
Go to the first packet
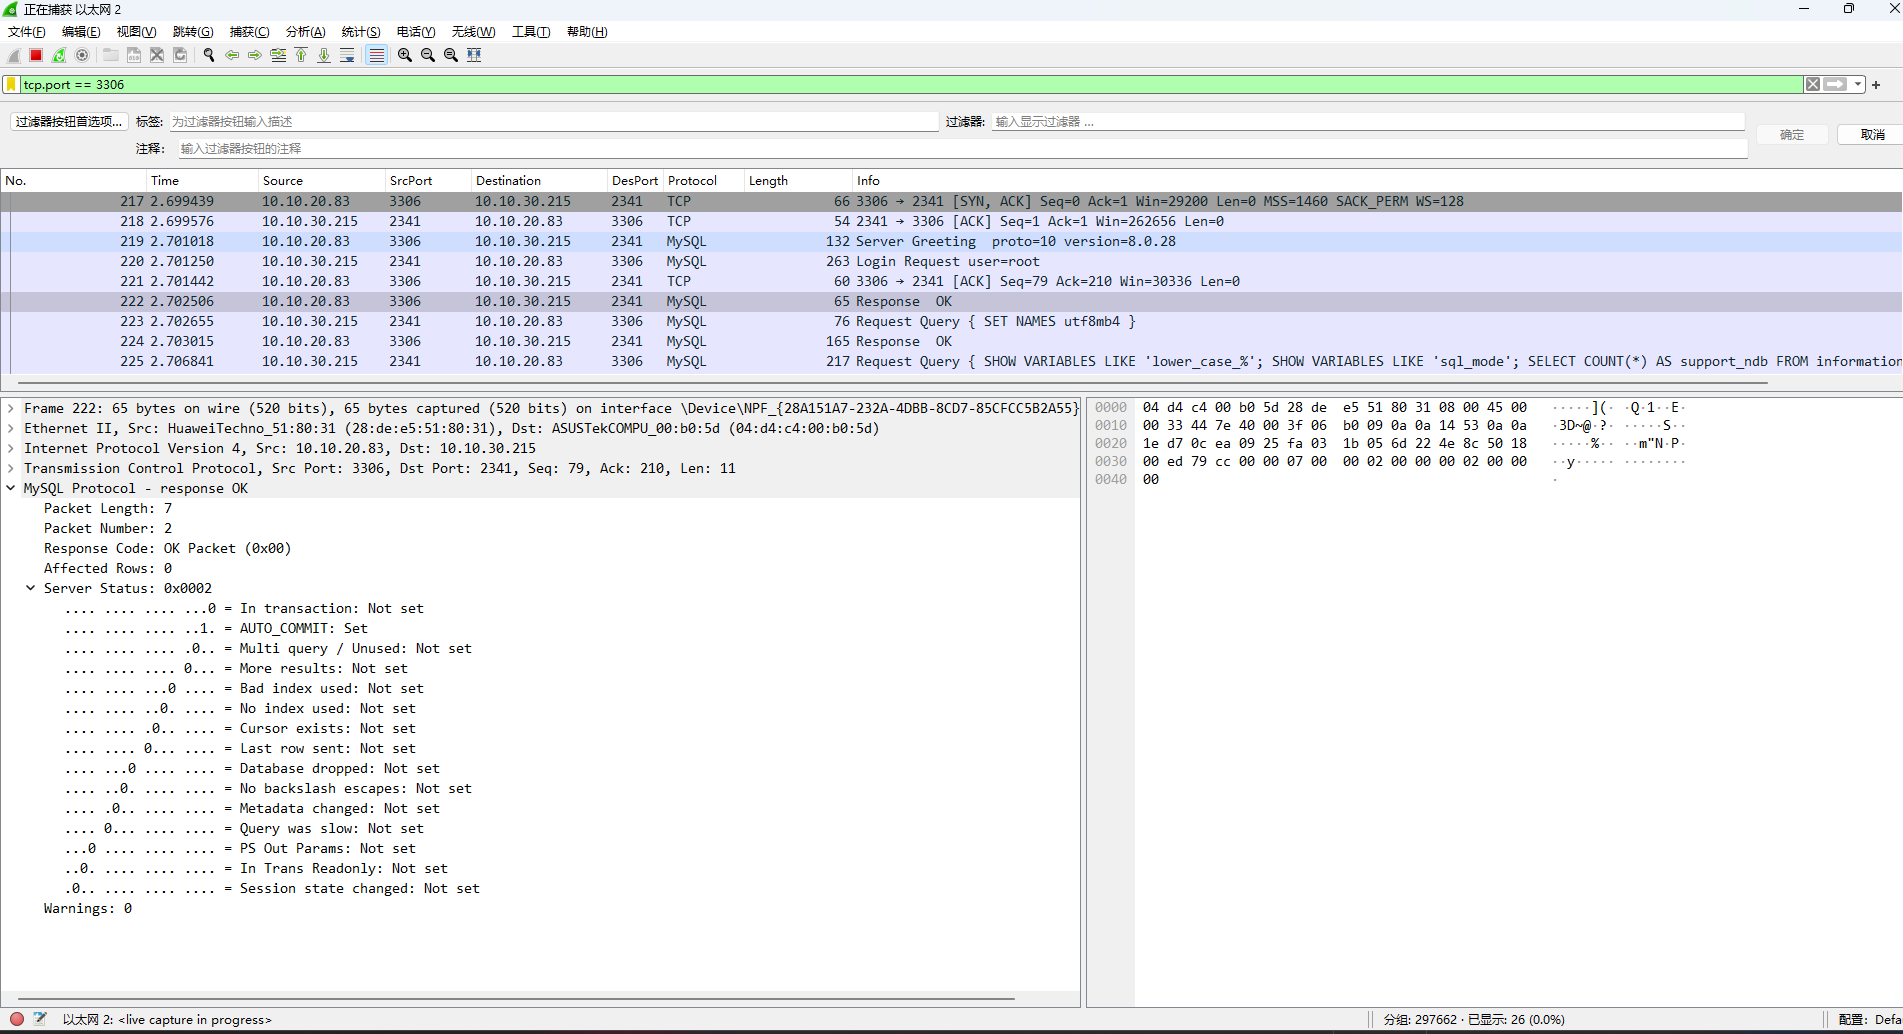[301, 55]
